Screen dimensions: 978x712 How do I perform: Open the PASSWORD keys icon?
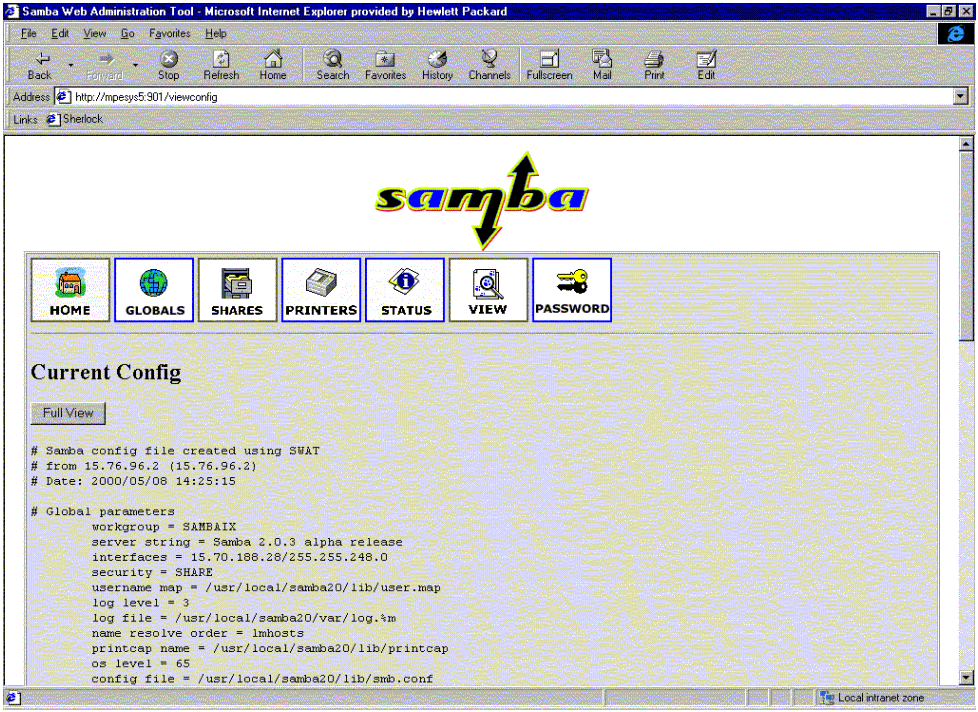coord(572,290)
